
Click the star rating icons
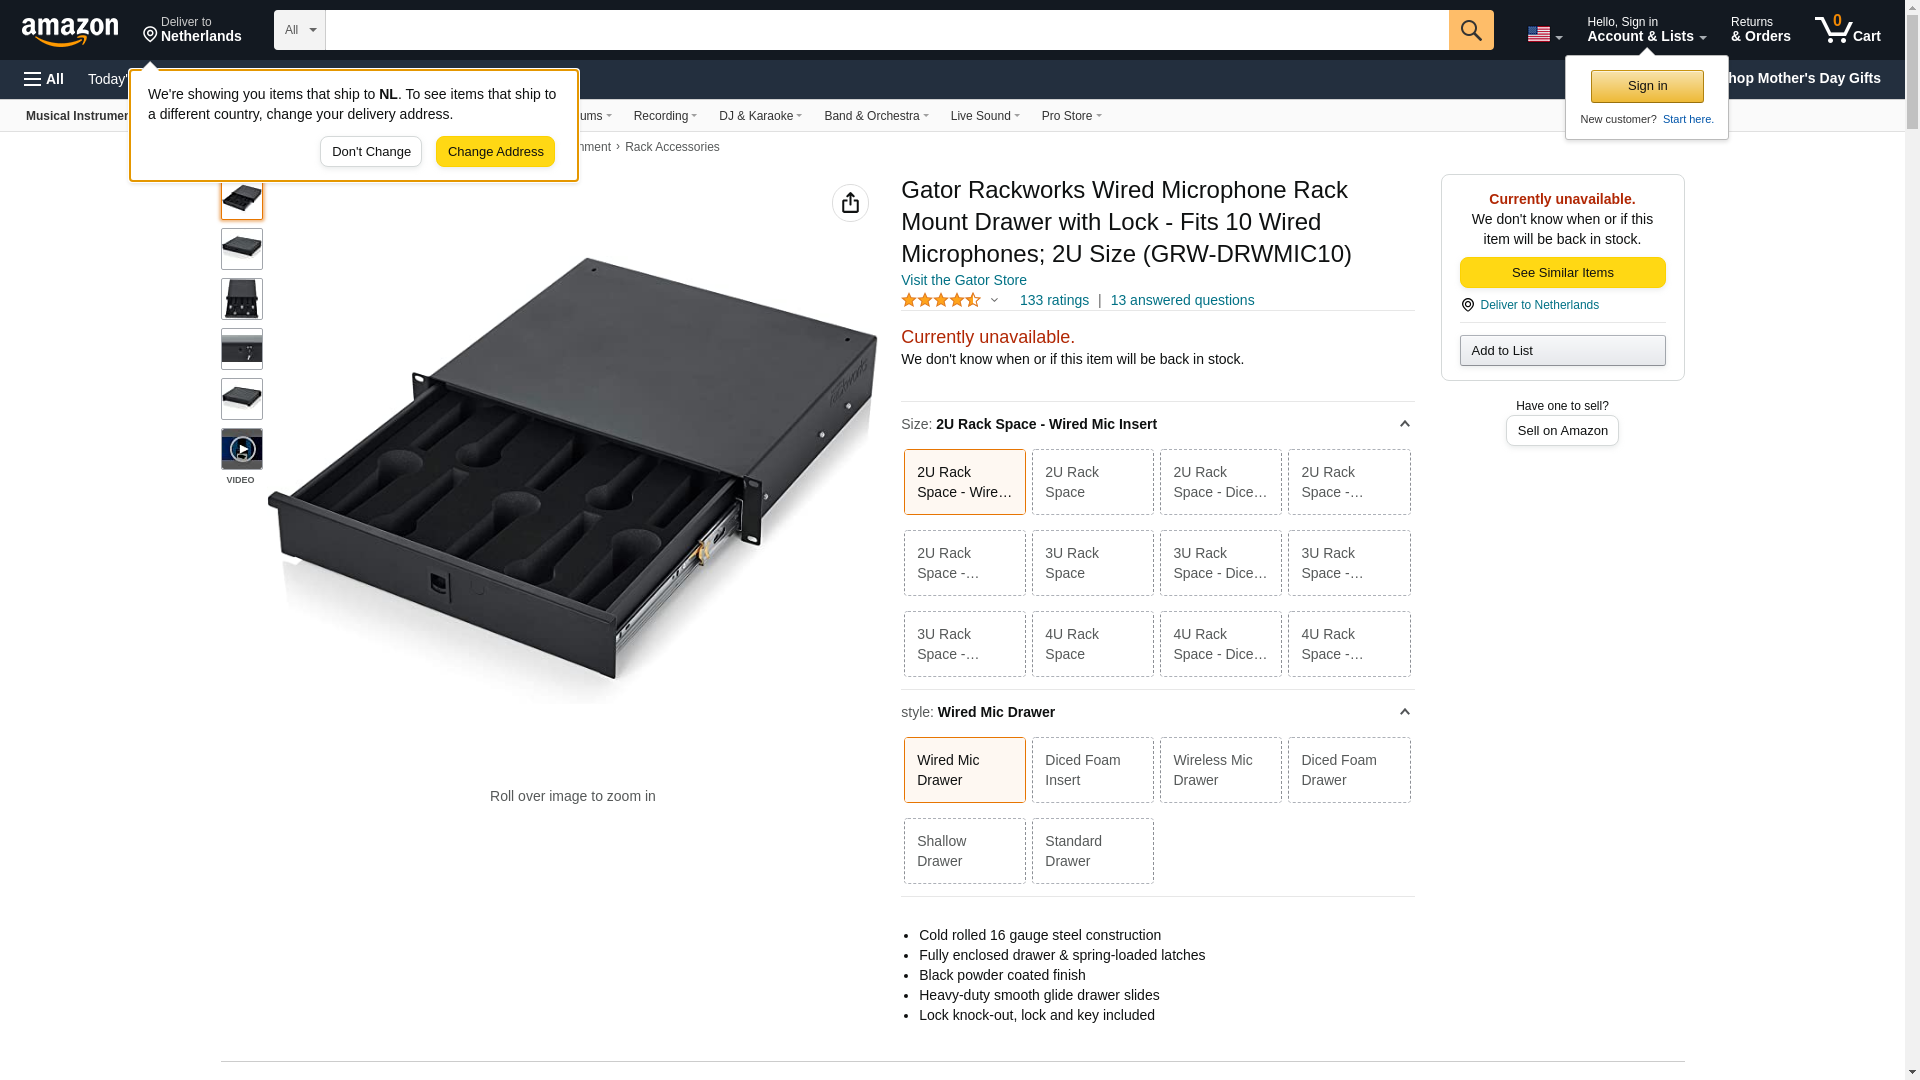[x=941, y=300]
